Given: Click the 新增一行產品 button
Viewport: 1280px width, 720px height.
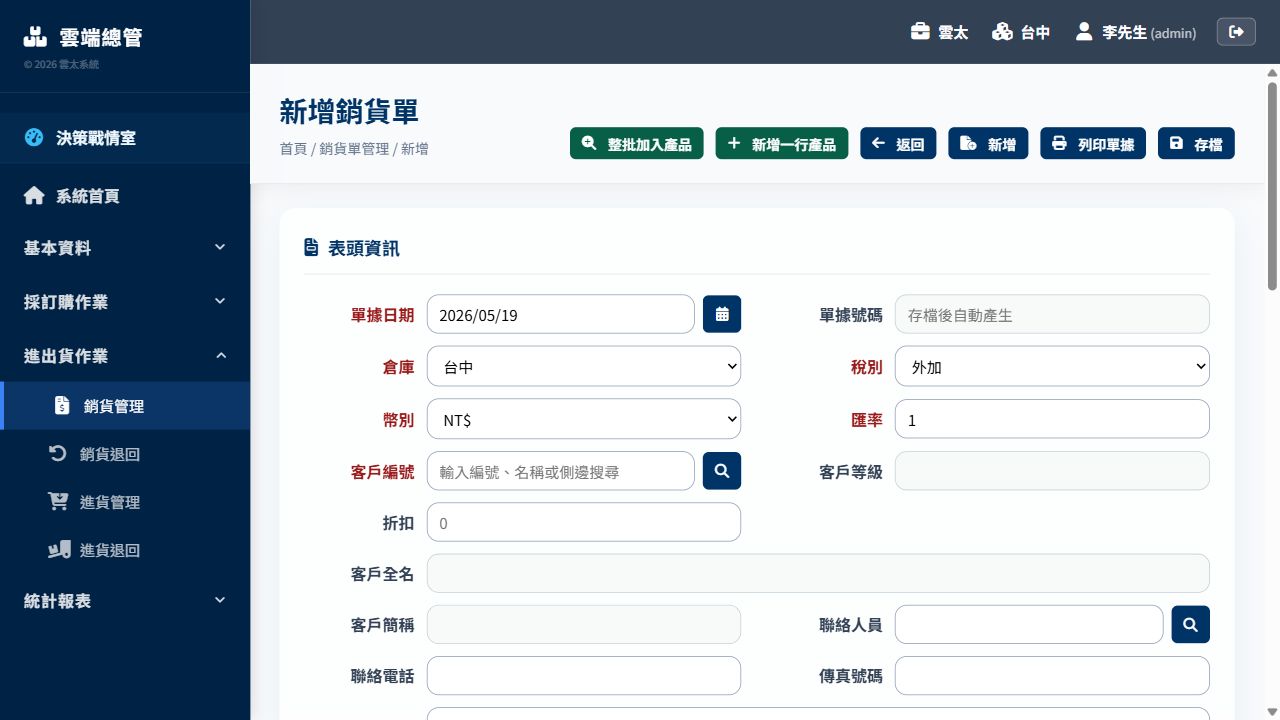Looking at the screenshot, I should pyautogui.click(x=782, y=143).
